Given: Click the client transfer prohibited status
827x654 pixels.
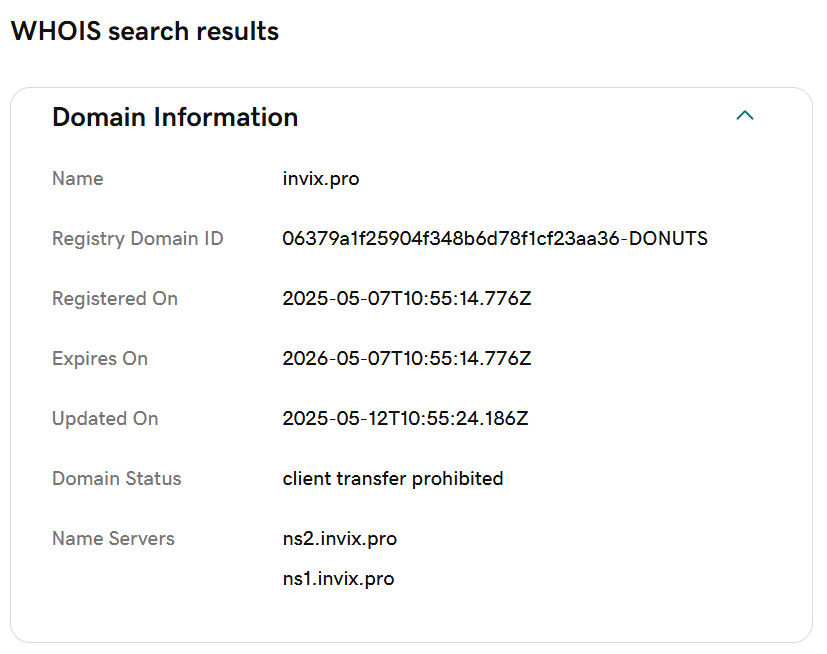Looking at the screenshot, I should (x=393, y=479).
